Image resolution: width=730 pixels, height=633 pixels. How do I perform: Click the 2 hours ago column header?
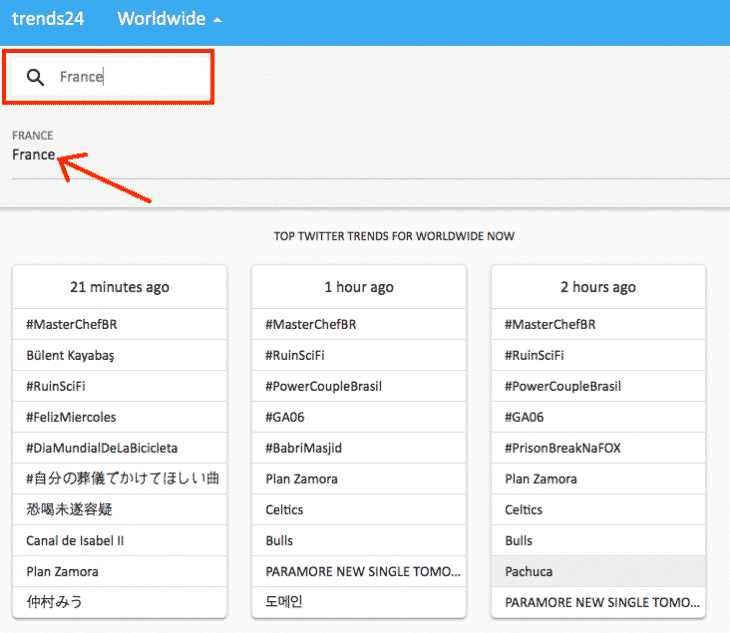pyautogui.click(x=598, y=287)
